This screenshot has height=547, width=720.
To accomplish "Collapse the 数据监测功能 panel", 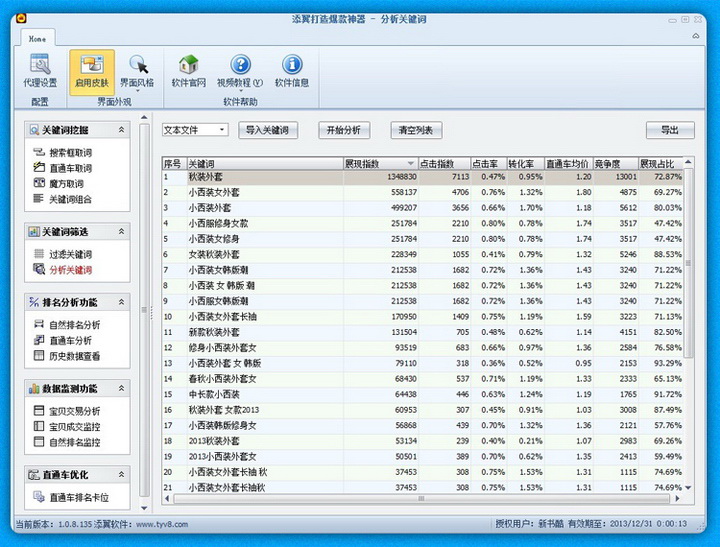I will (121, 389).
